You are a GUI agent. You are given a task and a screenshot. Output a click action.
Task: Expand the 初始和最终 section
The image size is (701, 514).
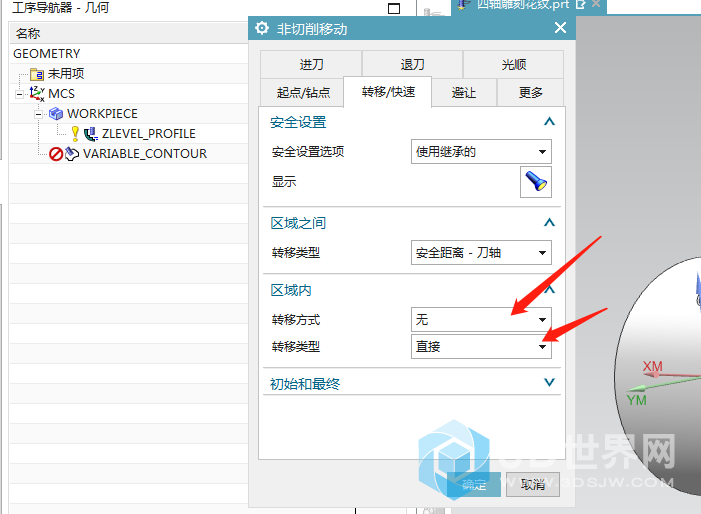(x=549, y=383)
